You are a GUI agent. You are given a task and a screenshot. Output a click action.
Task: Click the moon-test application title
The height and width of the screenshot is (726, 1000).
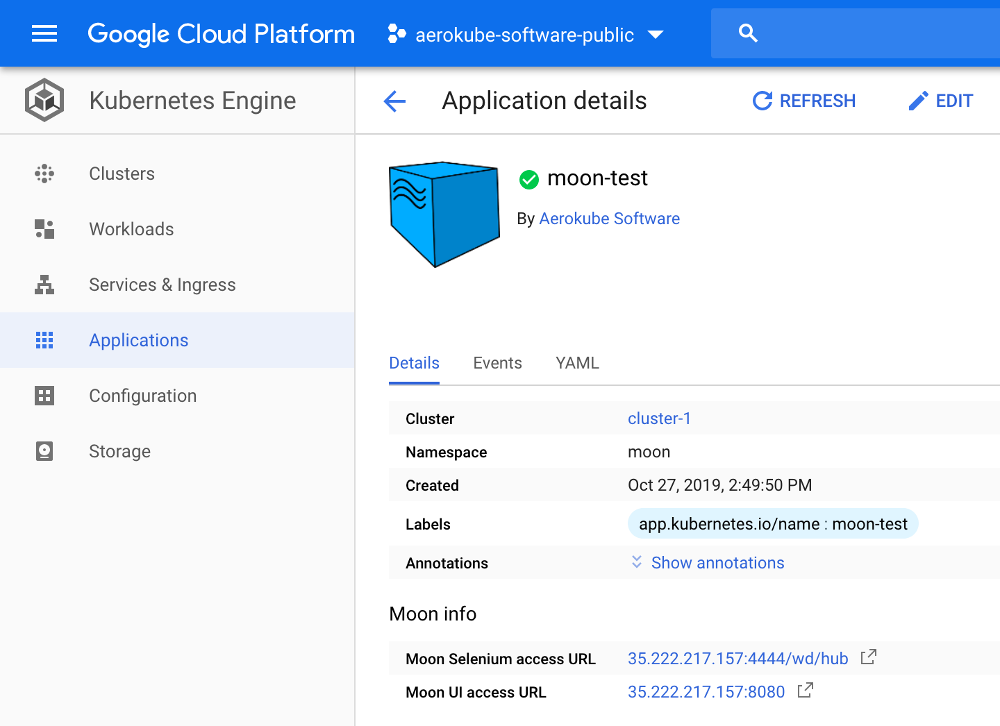(597, 178)
